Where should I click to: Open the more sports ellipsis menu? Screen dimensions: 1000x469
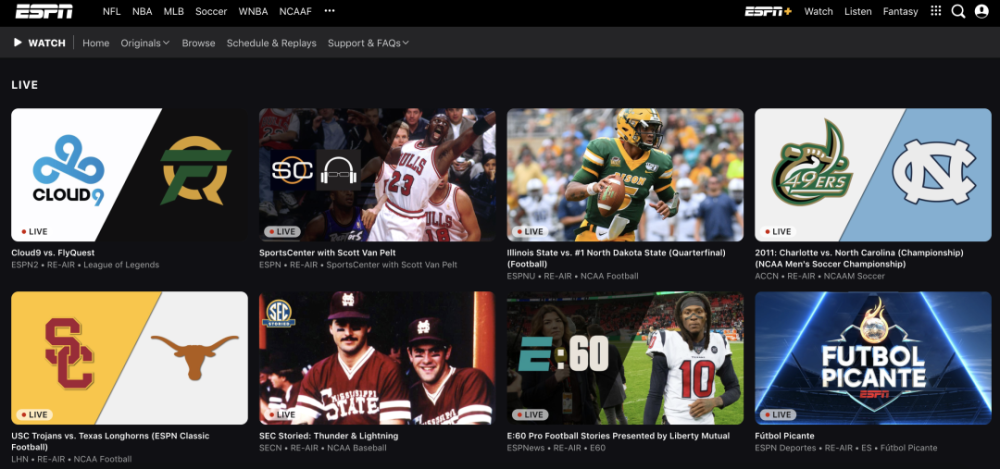(330, 11)
